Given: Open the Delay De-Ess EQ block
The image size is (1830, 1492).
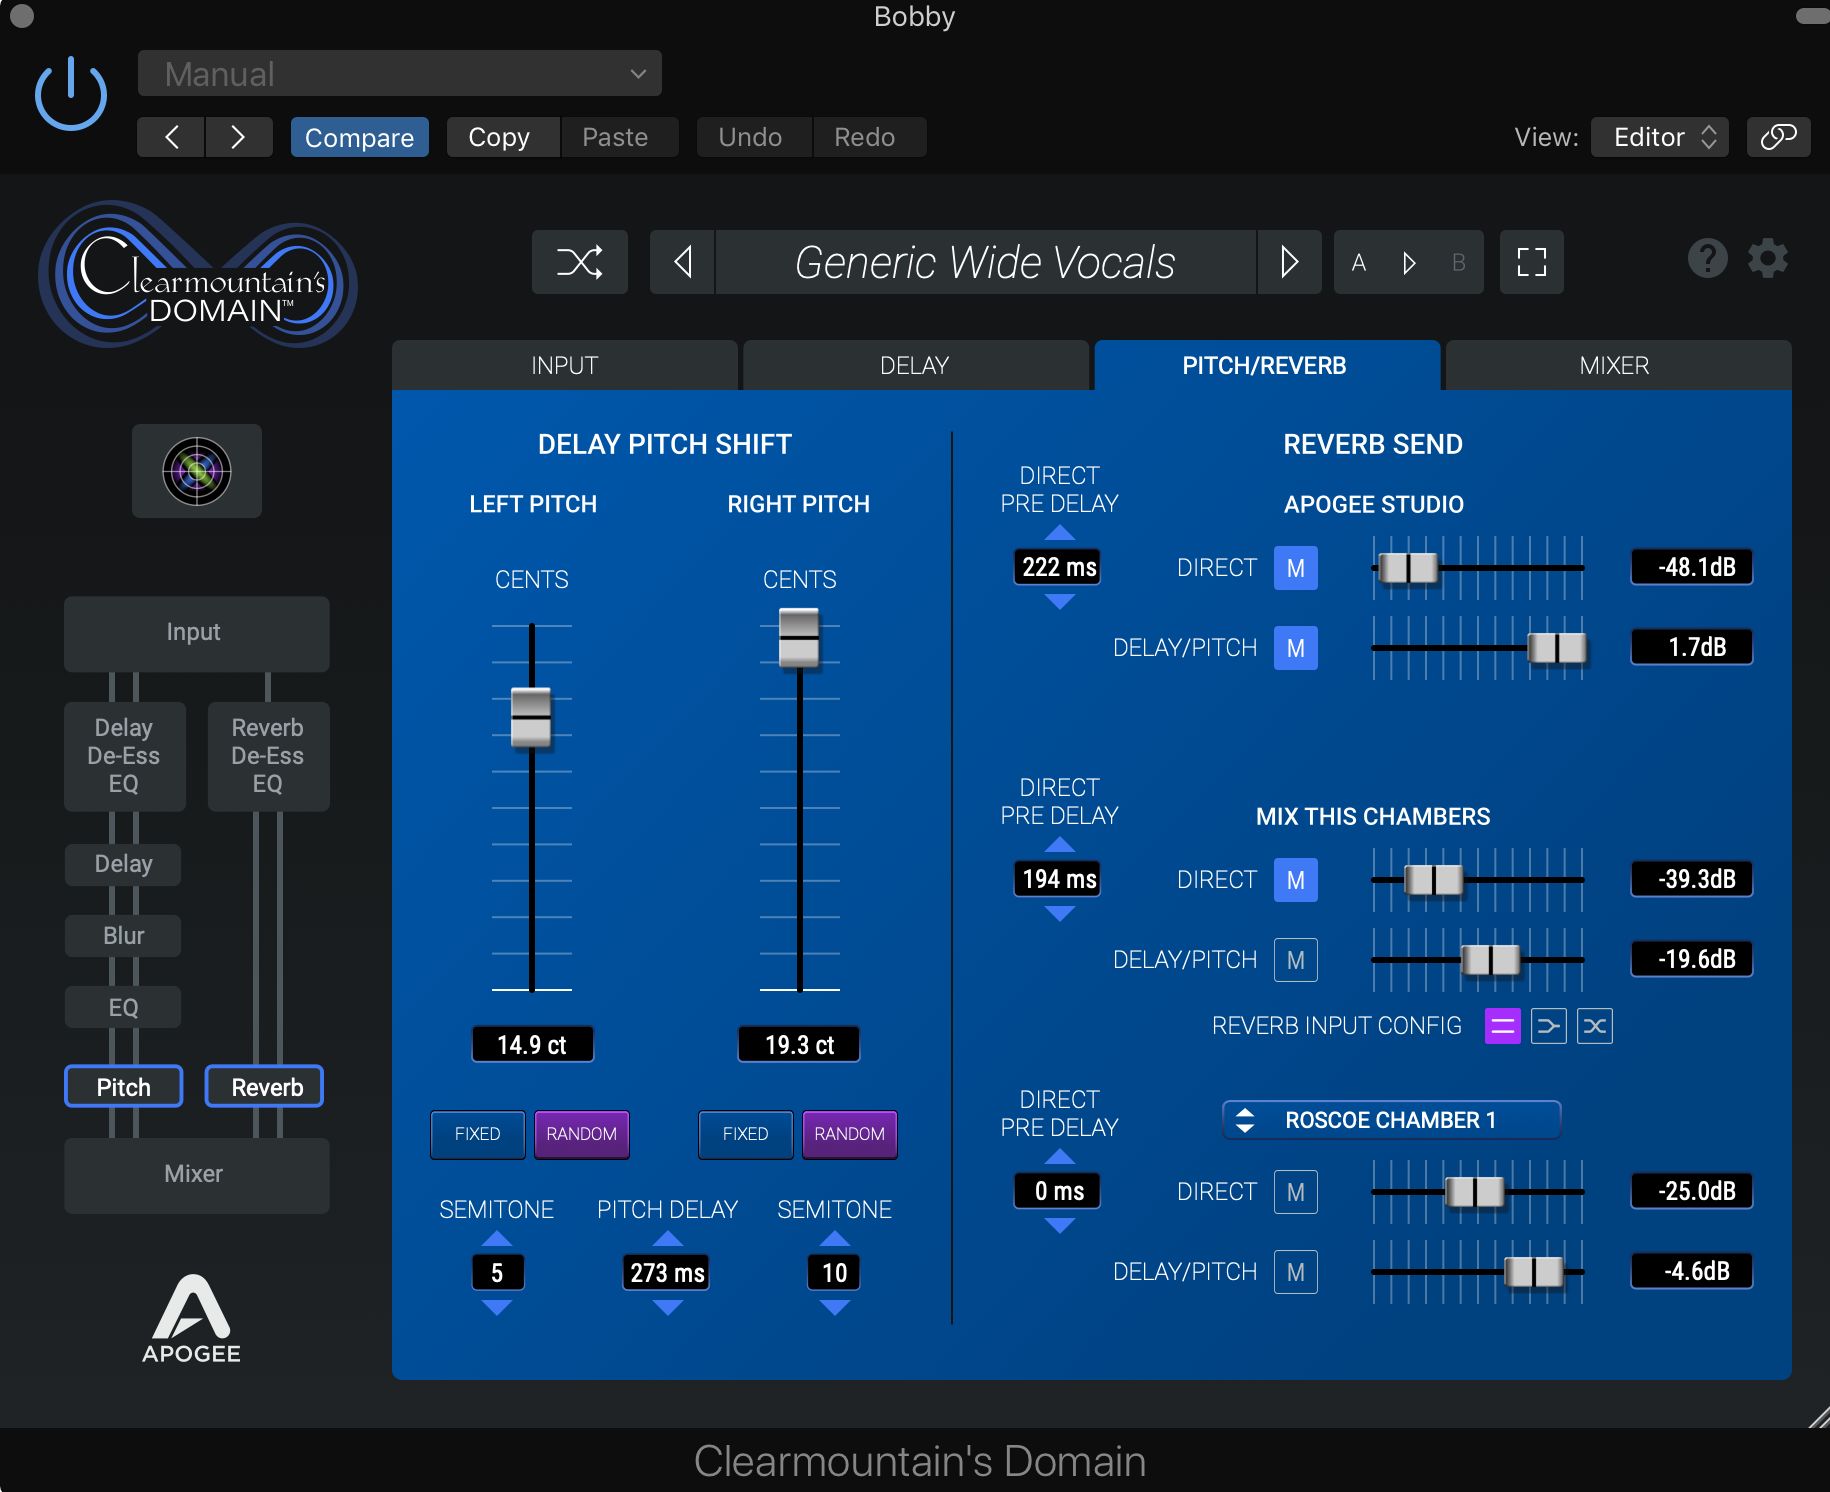Looking at the screenshot, I should point(124,756).
